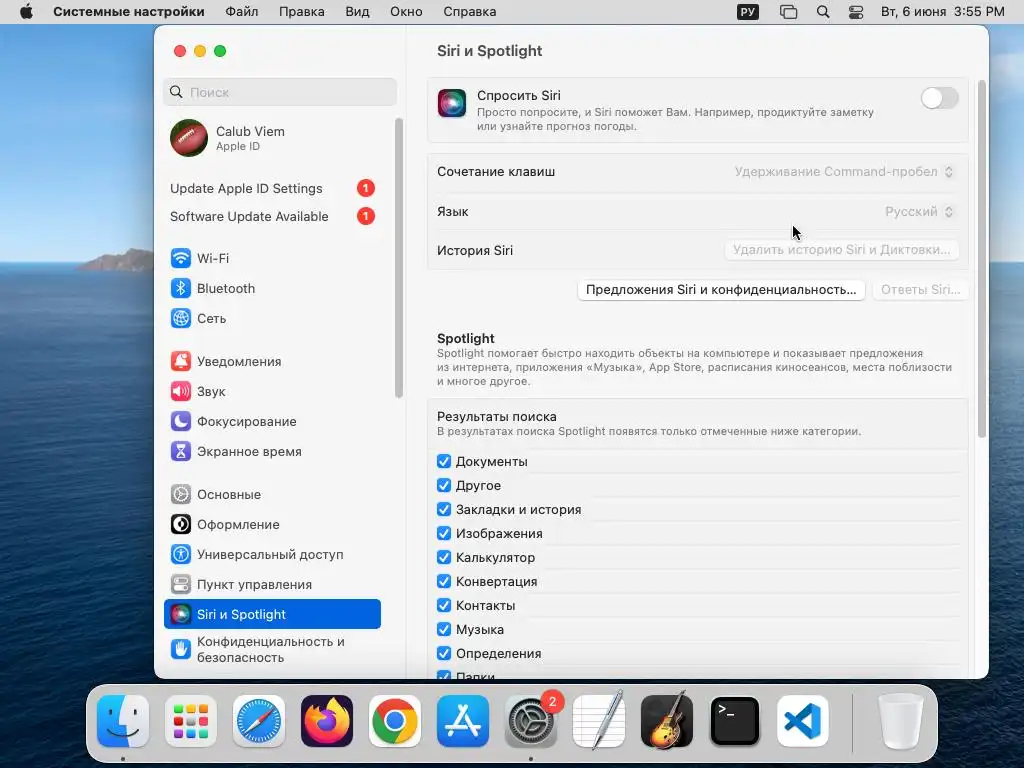Open Уведомления settings

[272, 361]
